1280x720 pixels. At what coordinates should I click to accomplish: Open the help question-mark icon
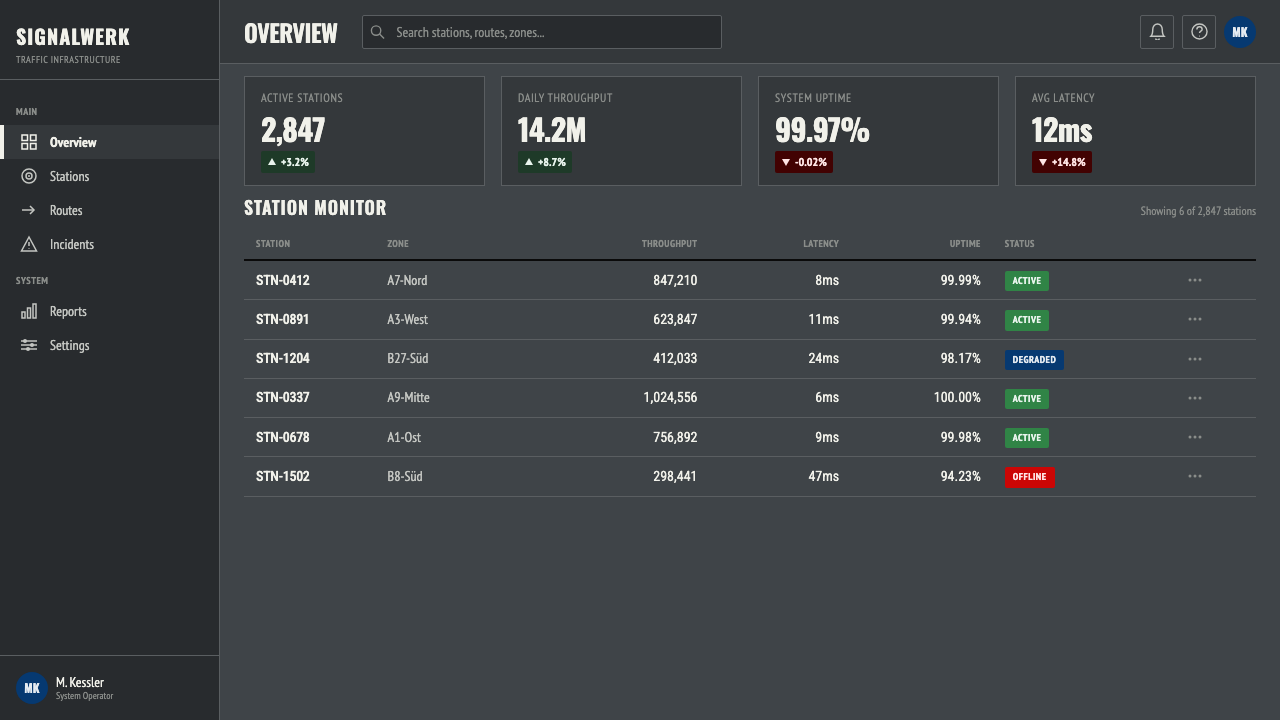click(1199, 32)
